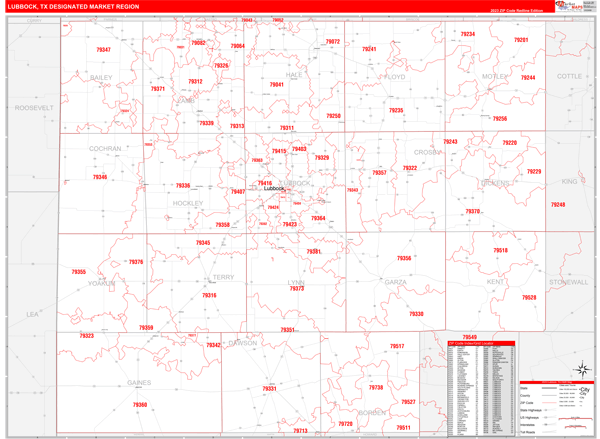Click ZIP code 79364 label
This screenshot has height=439, width=600.
tap(318, 218)
